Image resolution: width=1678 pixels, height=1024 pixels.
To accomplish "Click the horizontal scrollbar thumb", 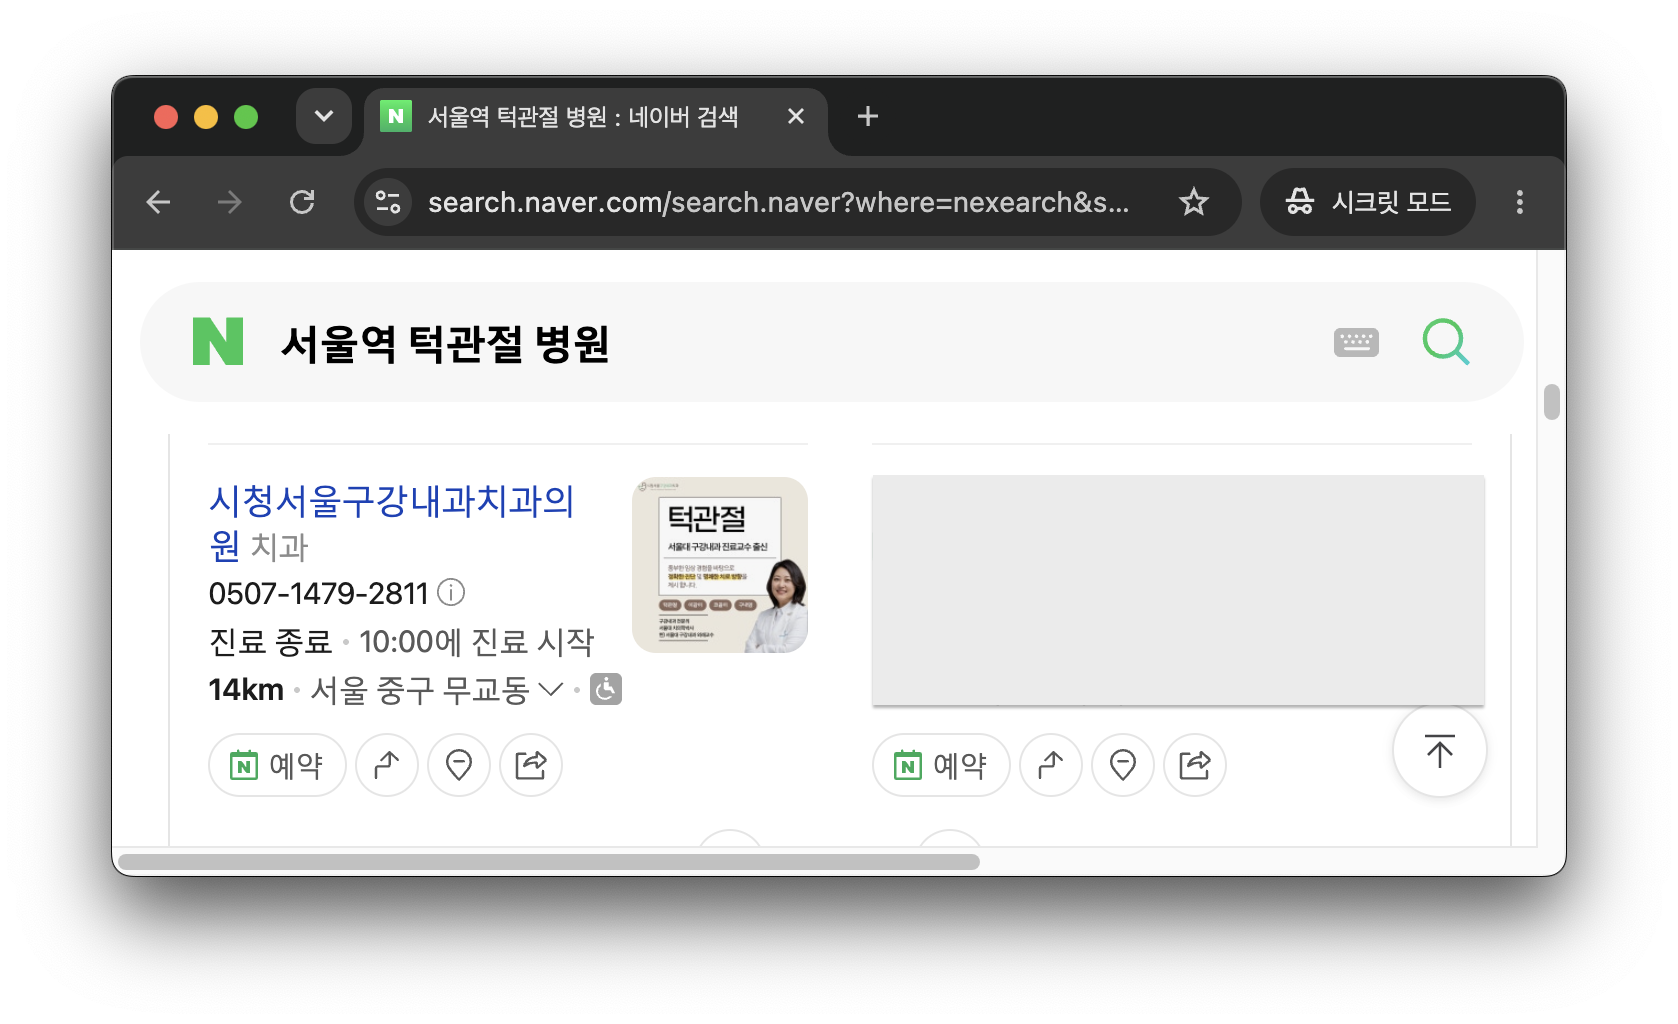I will (x=548, y=862).
